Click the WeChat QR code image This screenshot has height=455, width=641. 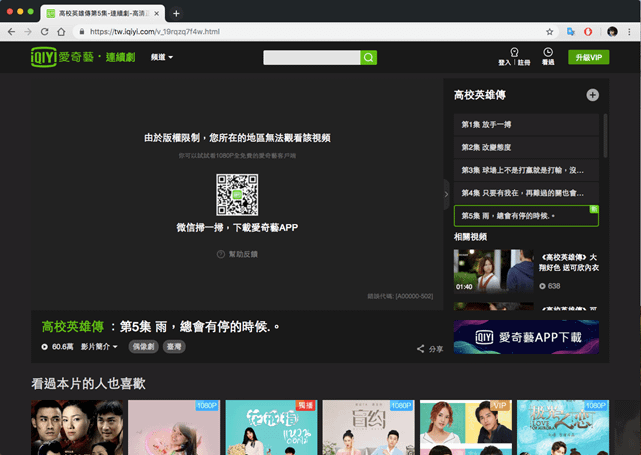click(x=237, y=195)
